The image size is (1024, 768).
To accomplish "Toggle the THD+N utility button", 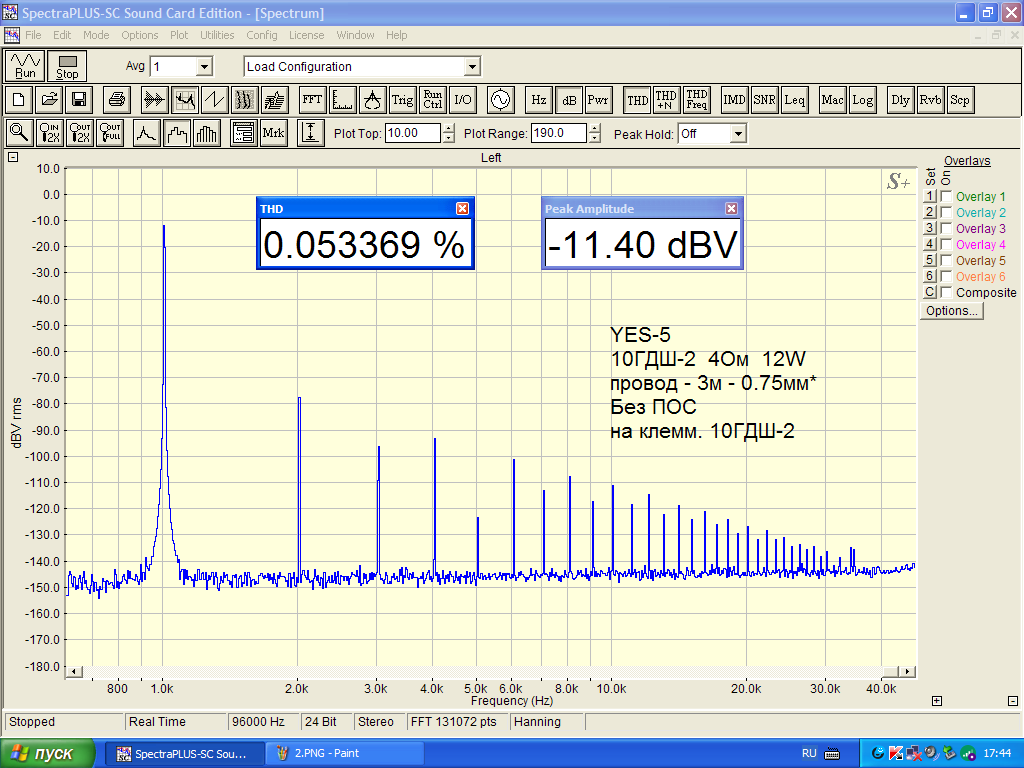I will coord(666,100).
